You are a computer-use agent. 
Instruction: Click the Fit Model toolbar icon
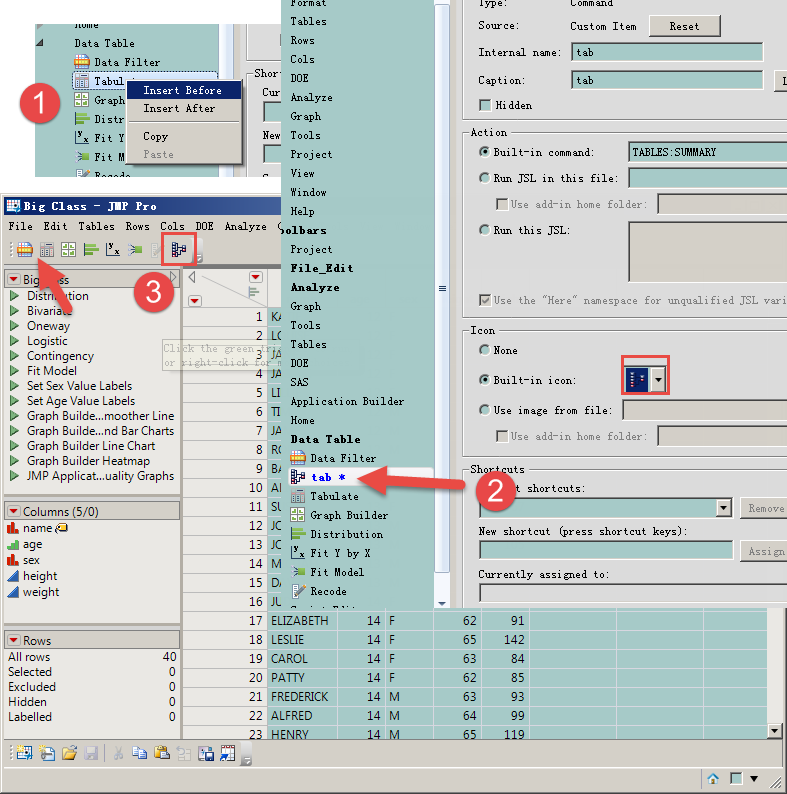point(135,249)
